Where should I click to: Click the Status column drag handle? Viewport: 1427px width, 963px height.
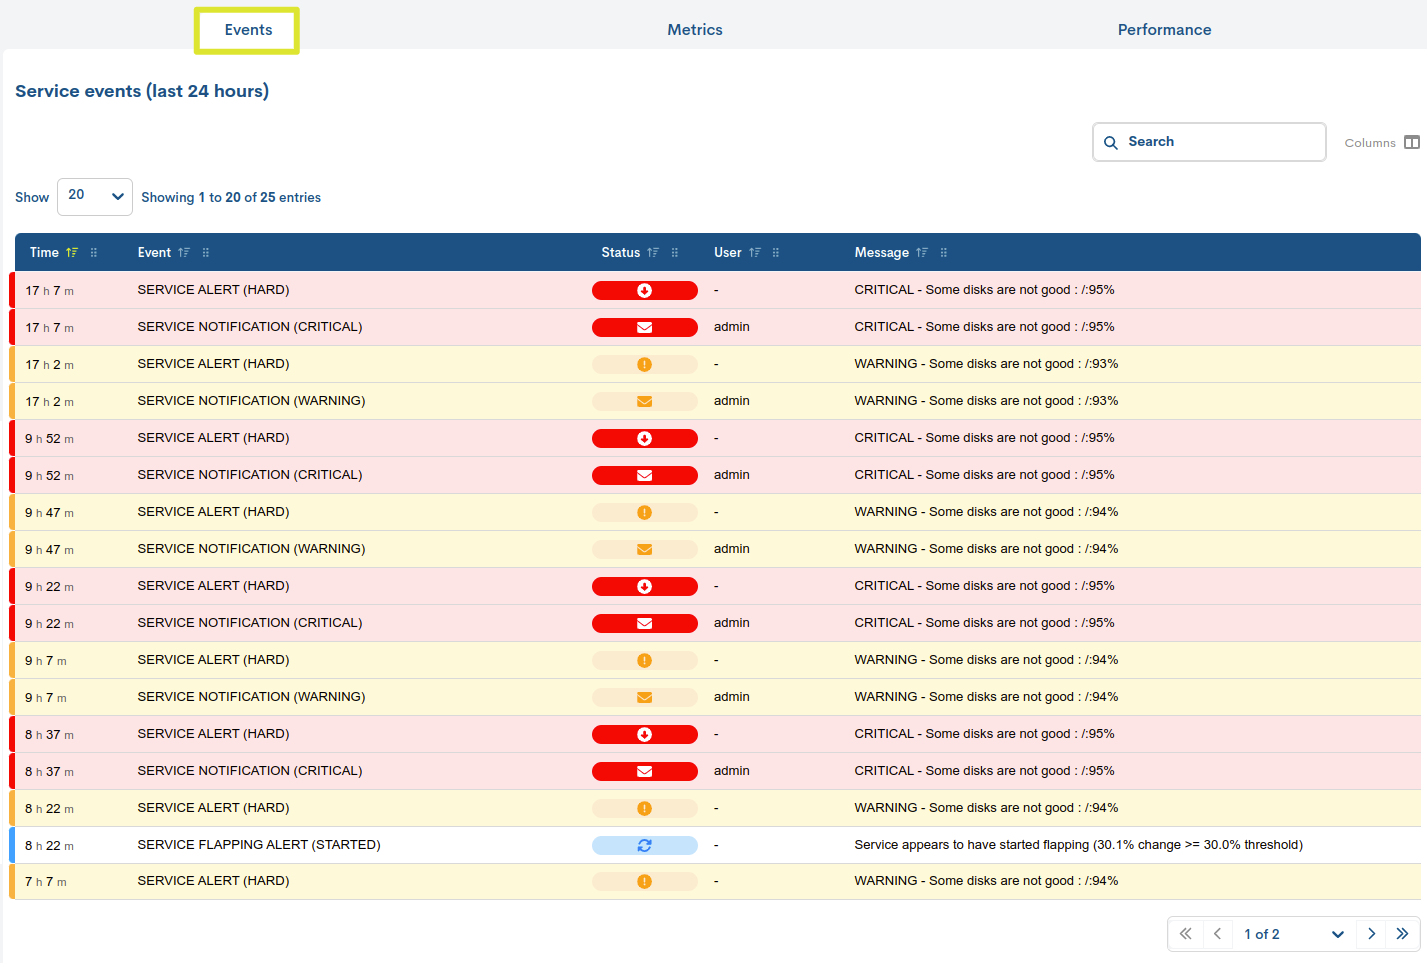point(675,253)
